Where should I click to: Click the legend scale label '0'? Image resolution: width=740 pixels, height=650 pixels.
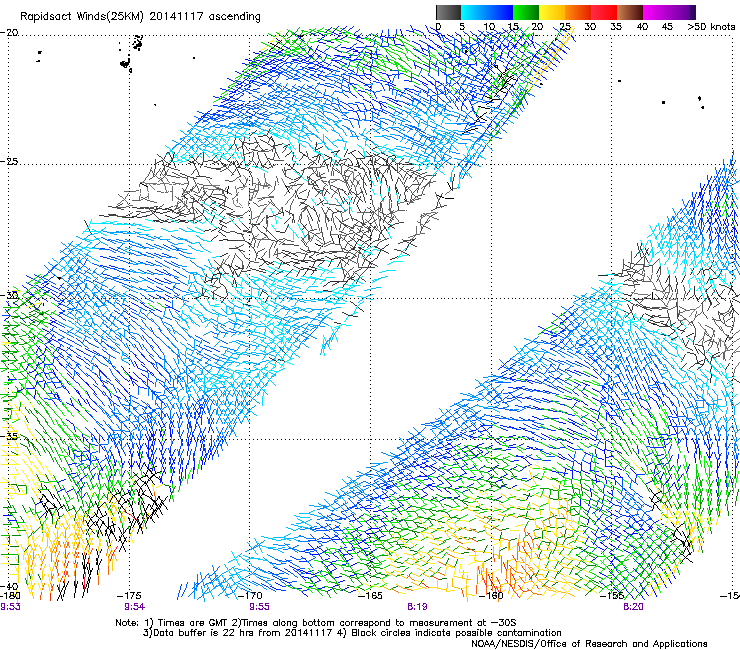pos(438,26)
